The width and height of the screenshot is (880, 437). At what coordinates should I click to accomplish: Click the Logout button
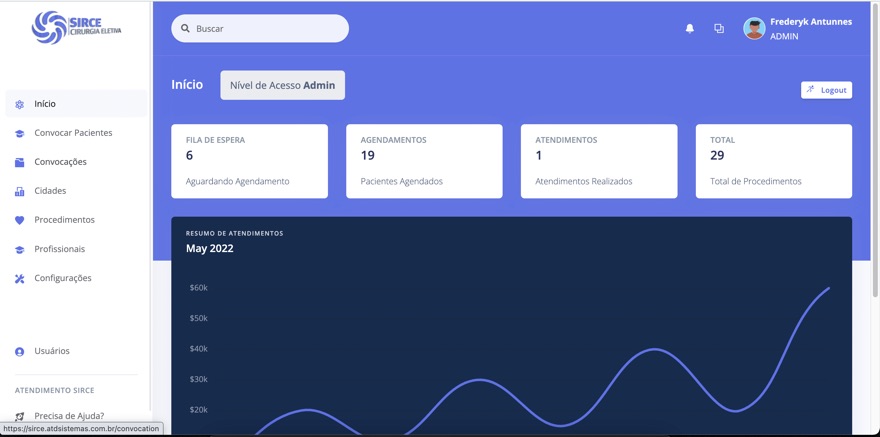click(826, 90)
